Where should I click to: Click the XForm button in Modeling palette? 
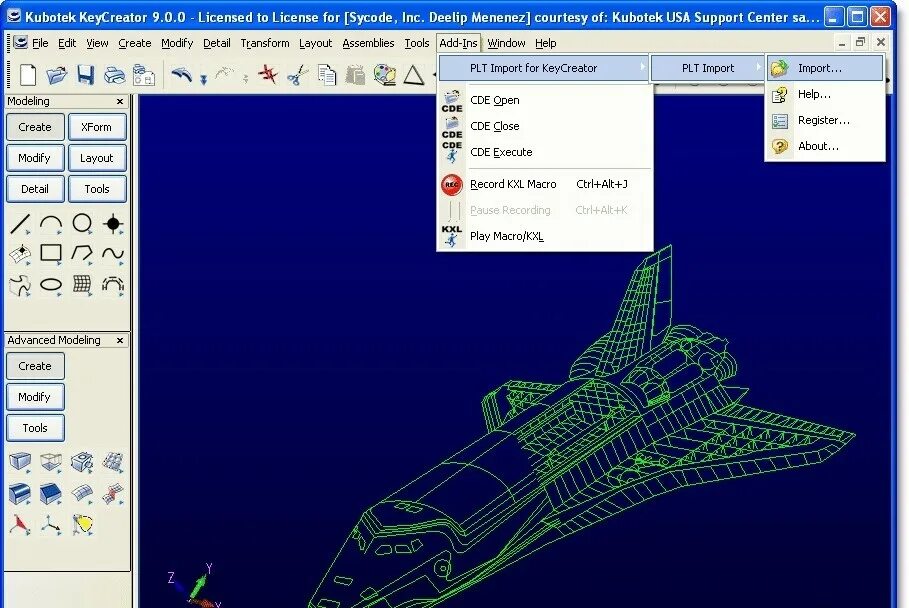(x=97, y=127)
